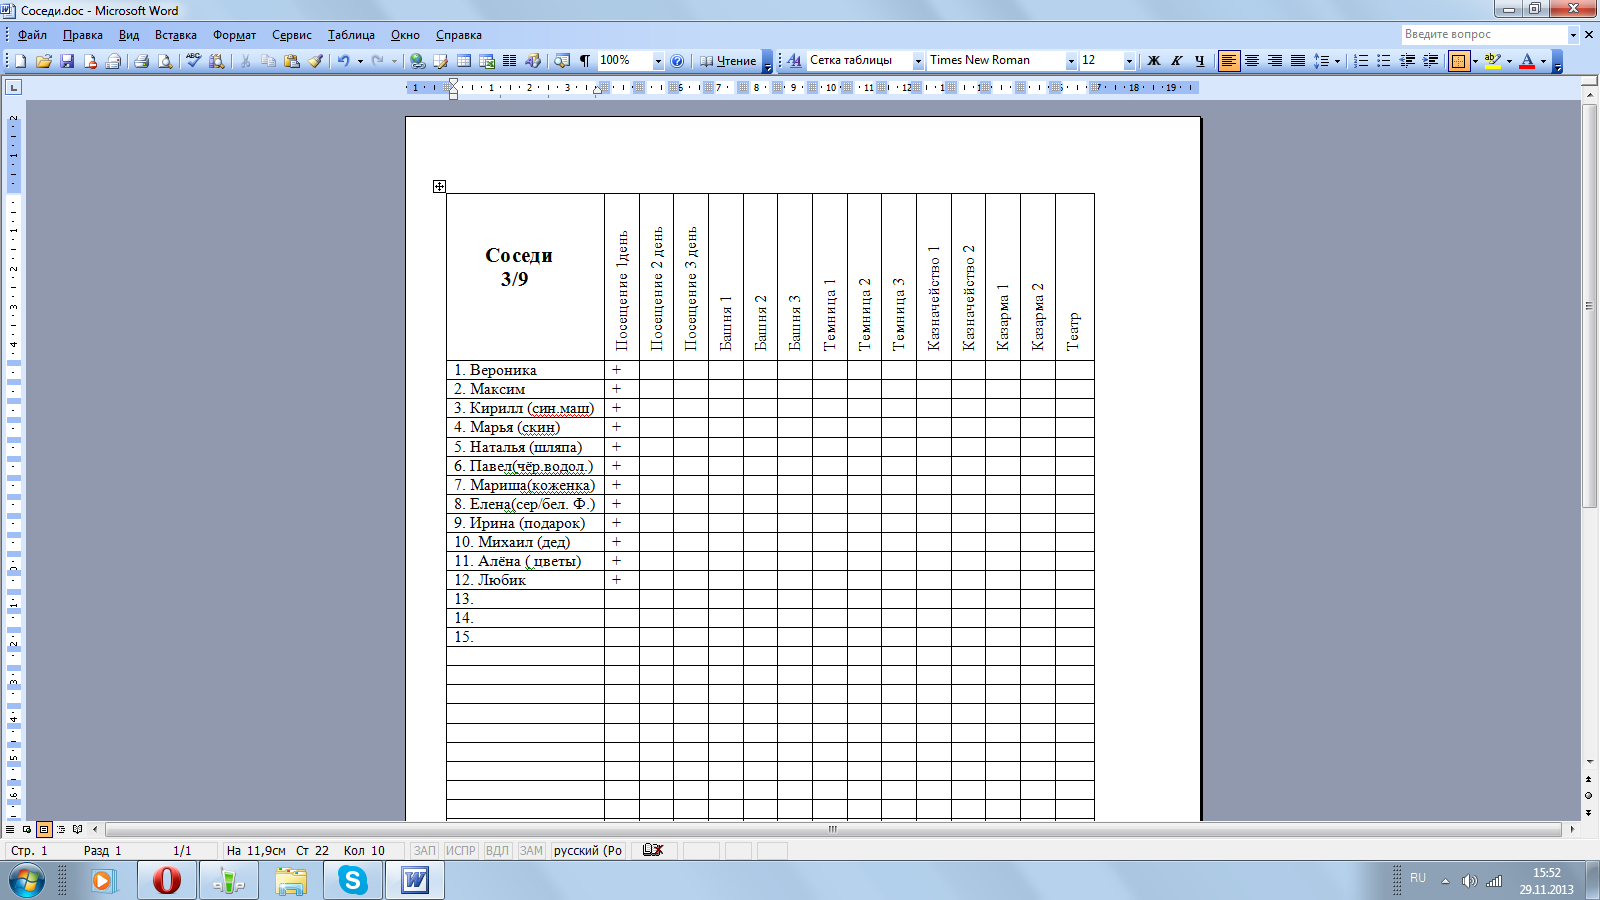The image size is (1600, 900).
Task: Save the document with floppy icon
Action: [x=67, y=61]
